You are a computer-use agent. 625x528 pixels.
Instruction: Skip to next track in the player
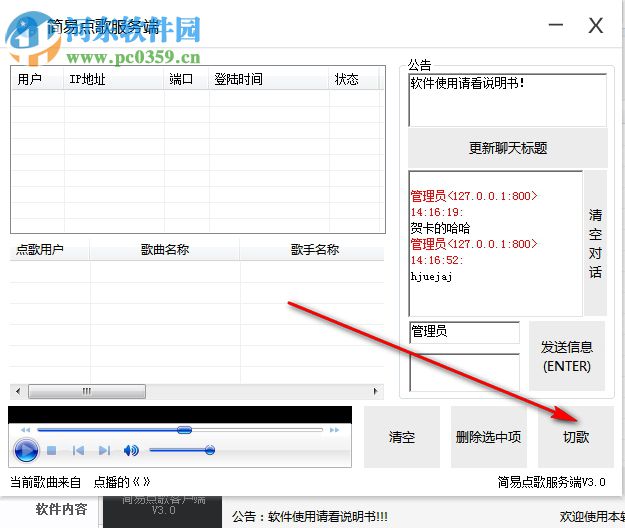click(104, 451)
